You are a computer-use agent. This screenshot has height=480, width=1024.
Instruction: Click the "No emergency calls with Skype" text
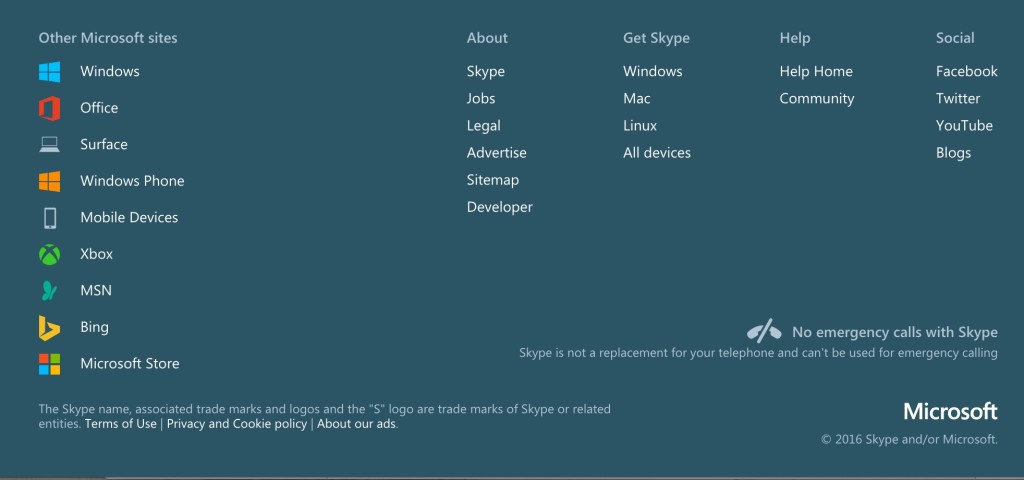pos(895,332)
